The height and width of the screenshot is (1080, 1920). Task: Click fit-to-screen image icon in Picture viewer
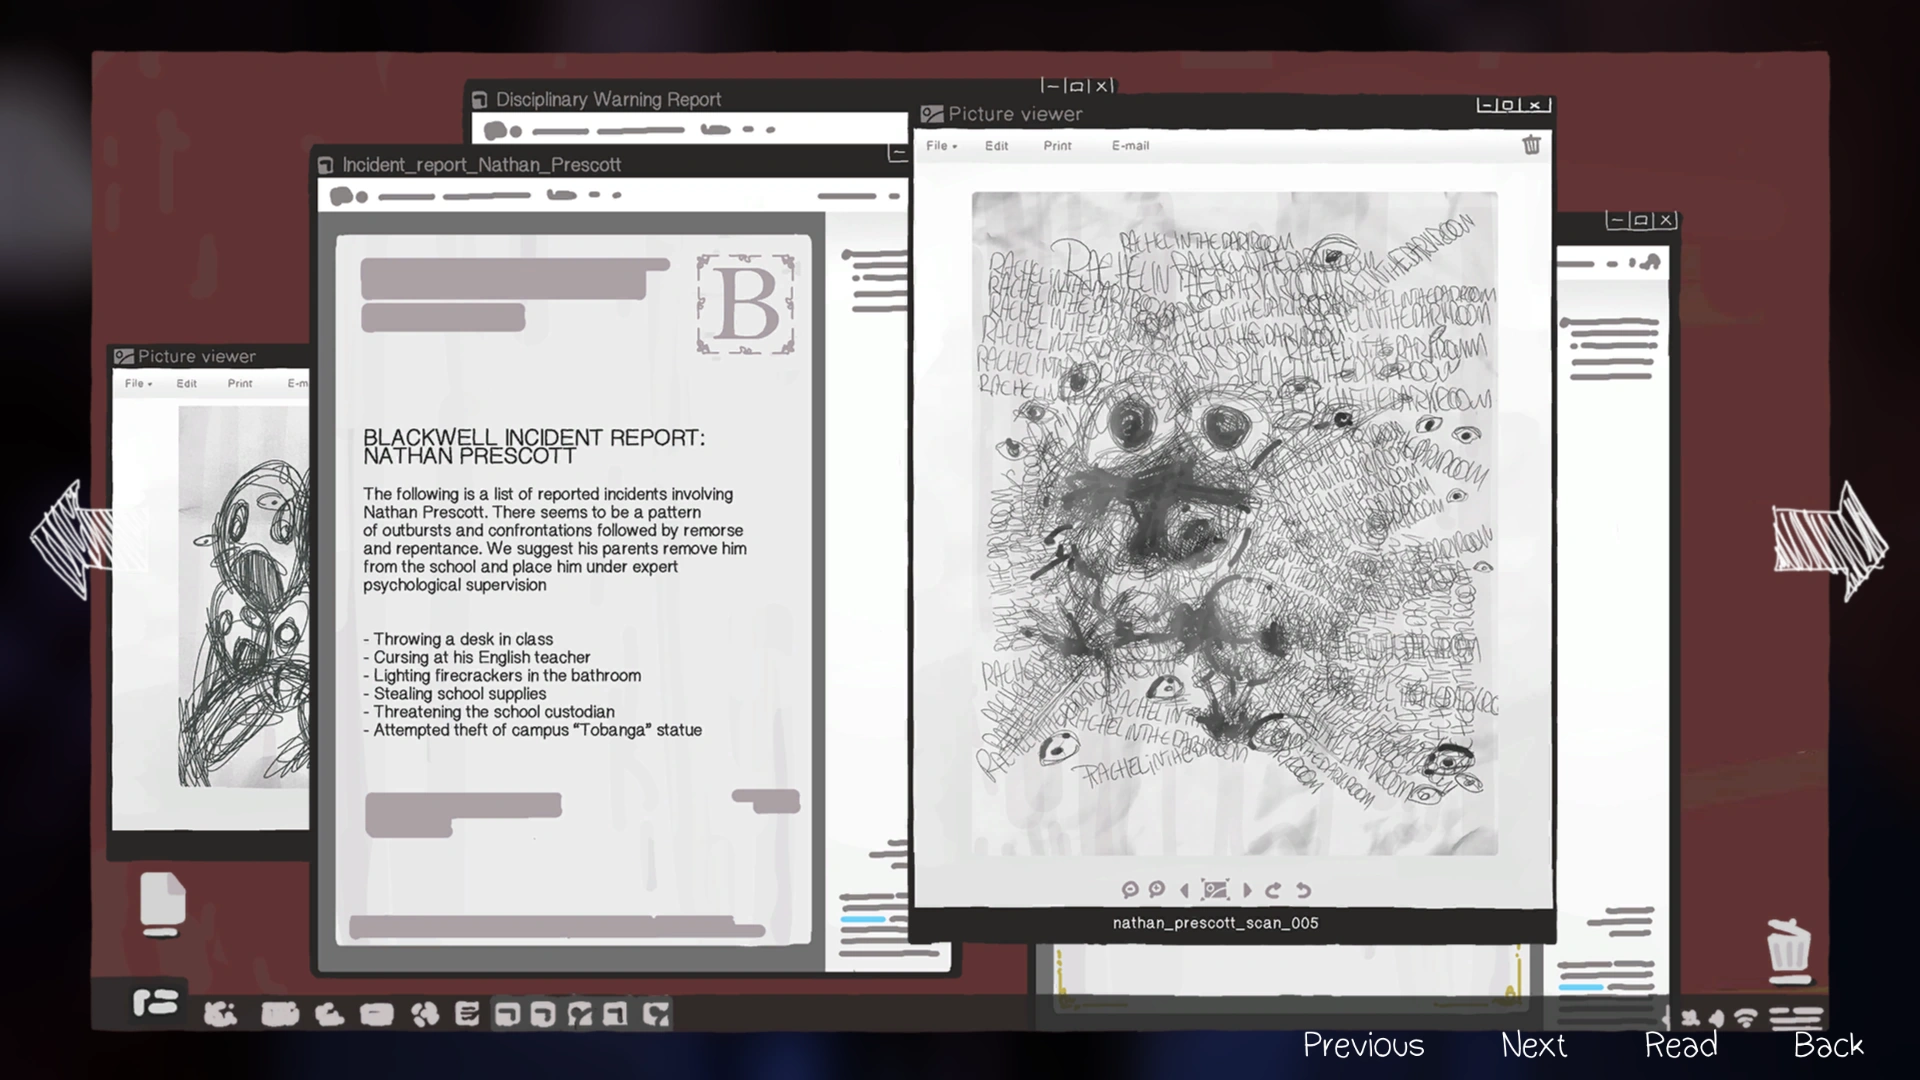1215,889
